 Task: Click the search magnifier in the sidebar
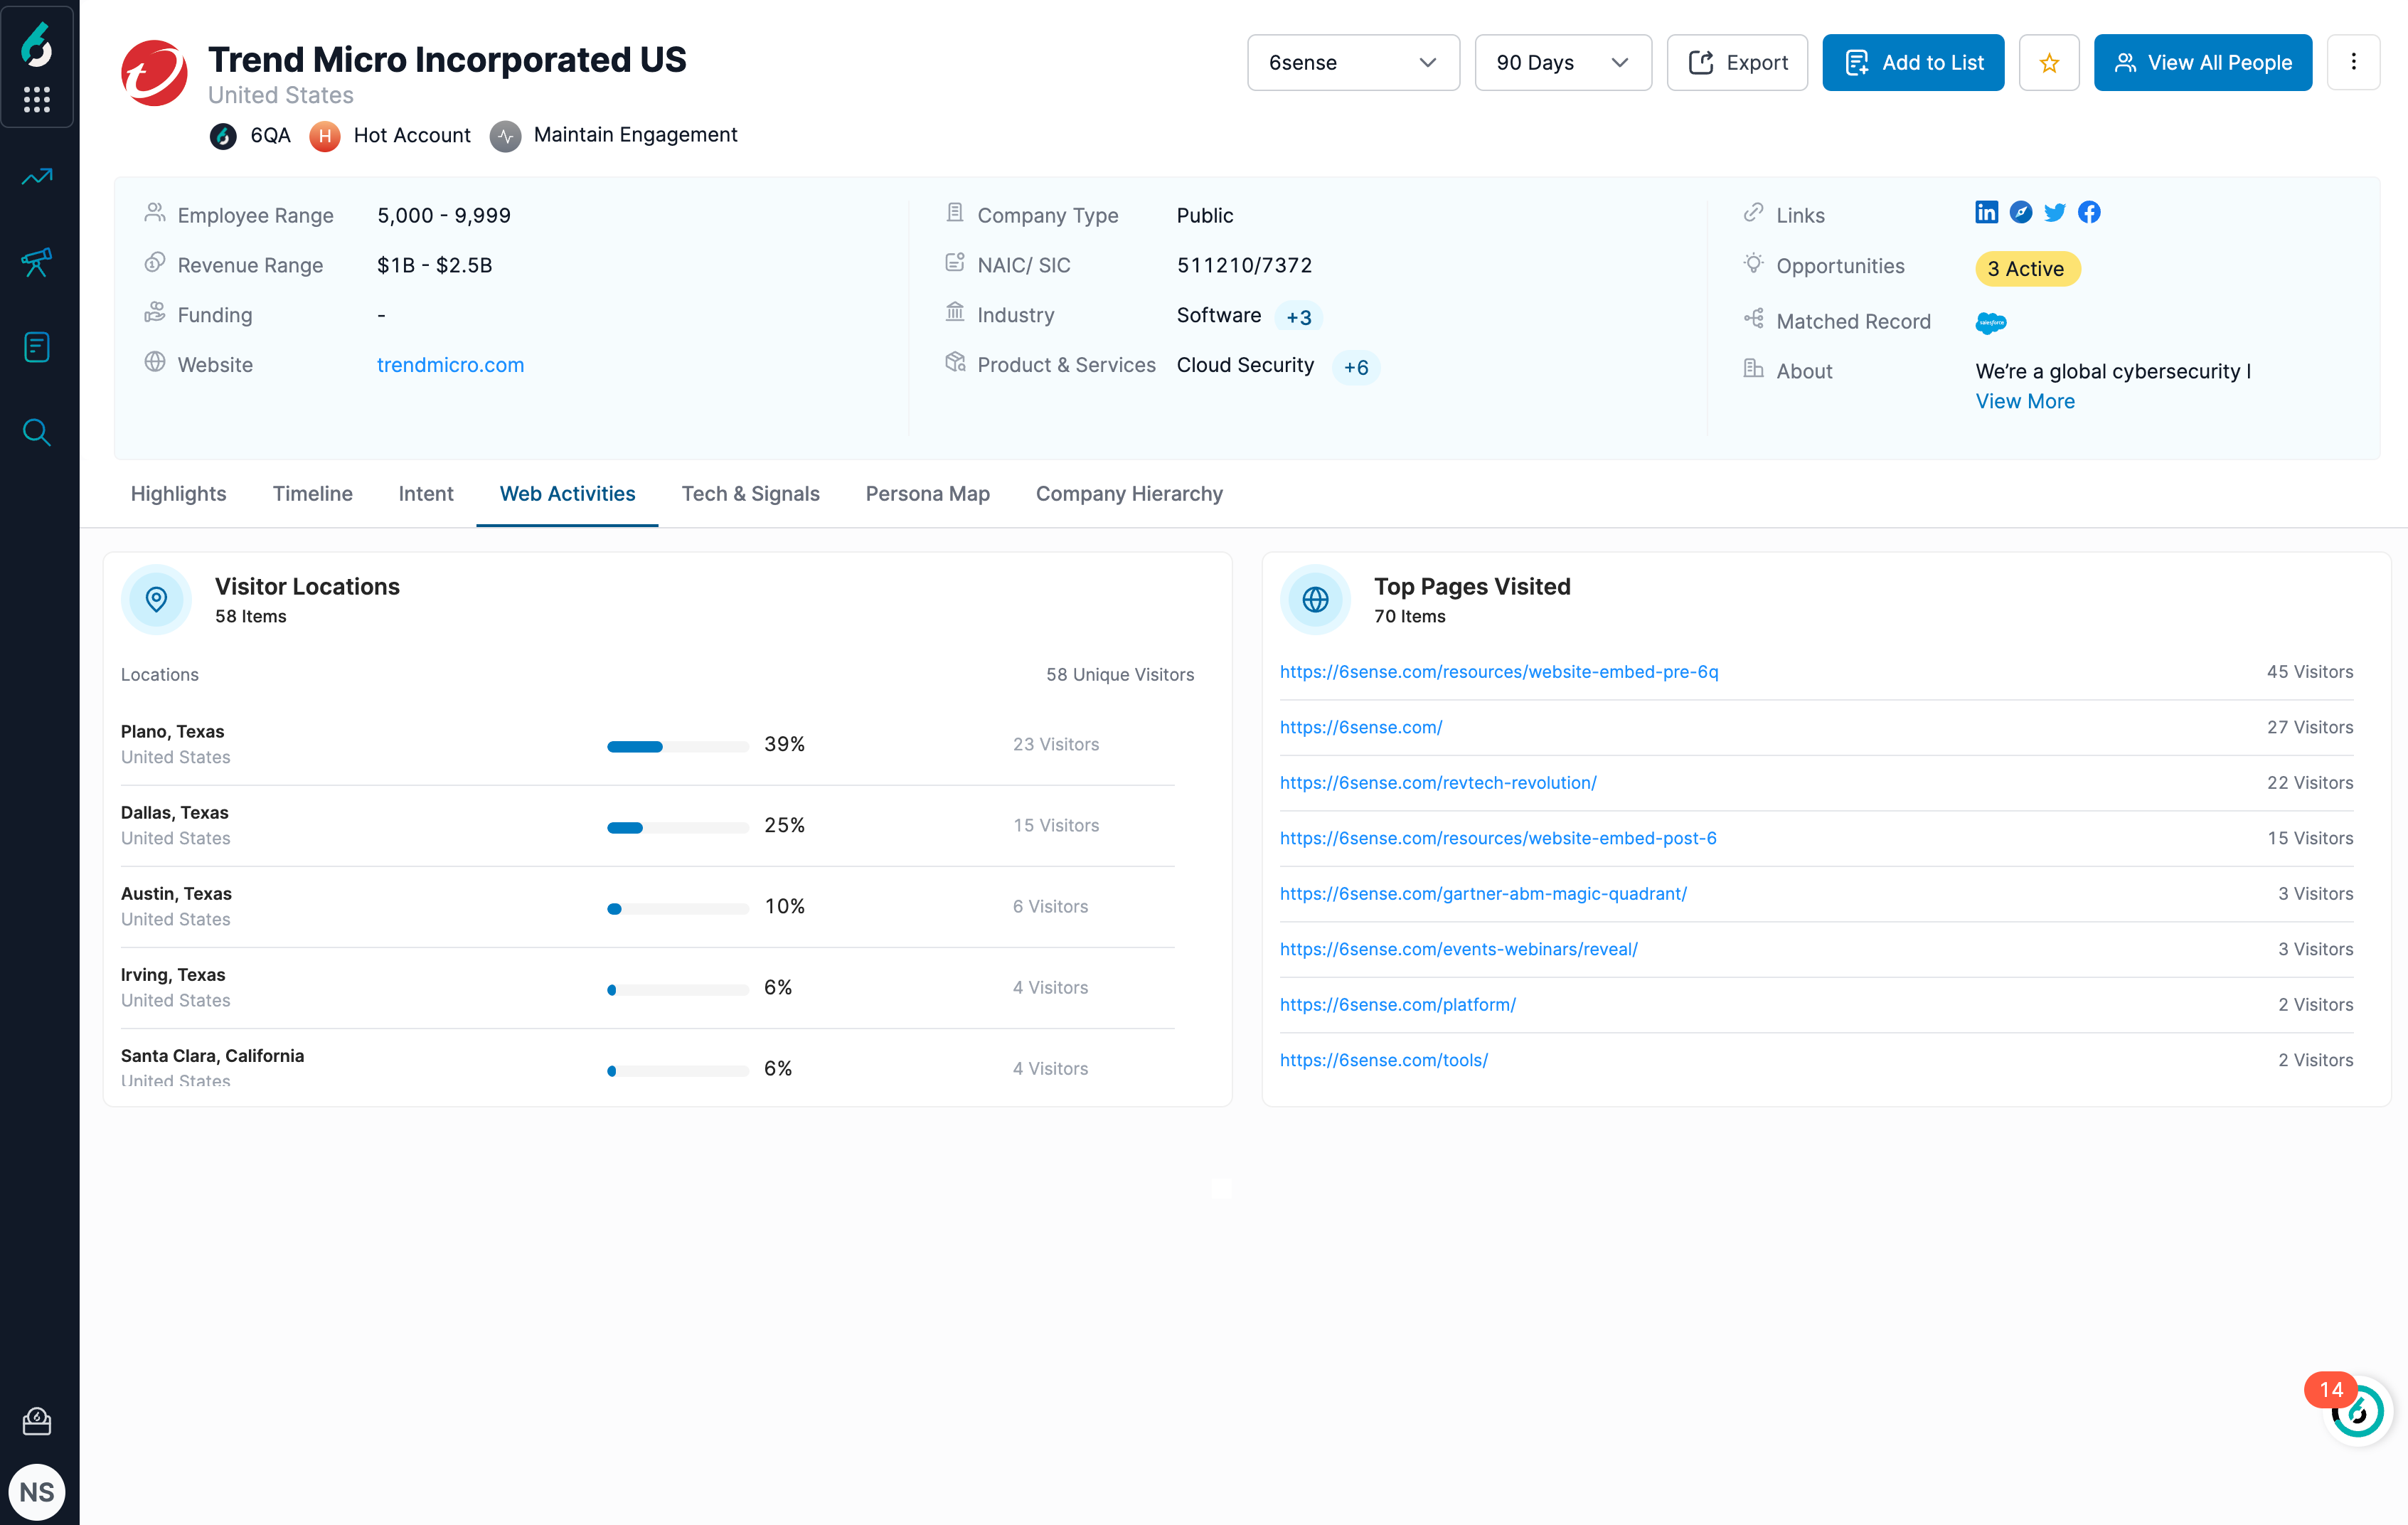pos(37,432)
